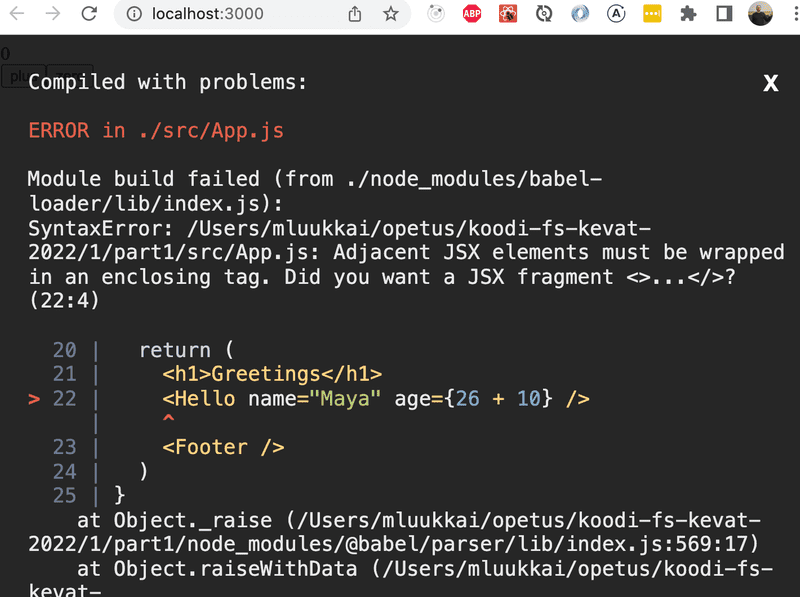Open the extensions puzzle-piece menu
Viewport: 800px width, 597px height.
pyautogui.click(x=688, y=14)
